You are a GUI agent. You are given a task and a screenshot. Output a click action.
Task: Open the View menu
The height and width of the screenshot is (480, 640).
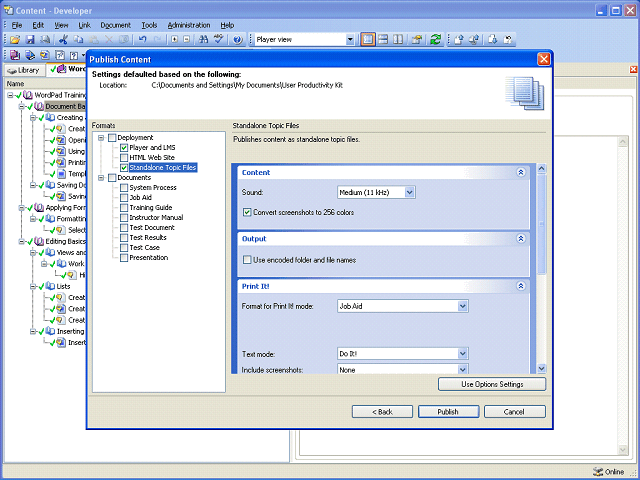click(x=61, y=25)
